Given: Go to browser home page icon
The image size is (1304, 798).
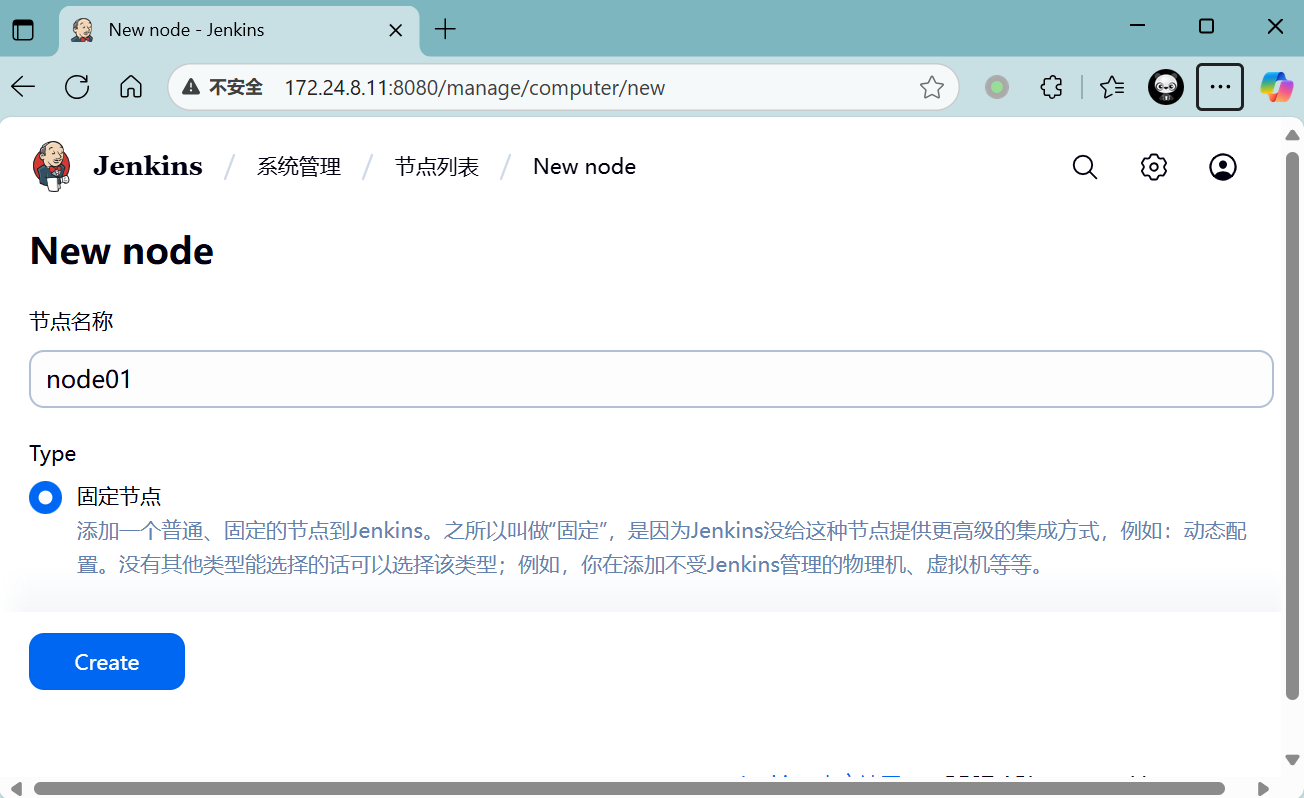Looking at the screenshot, I should pyautogui.click(x=131, y=87).
